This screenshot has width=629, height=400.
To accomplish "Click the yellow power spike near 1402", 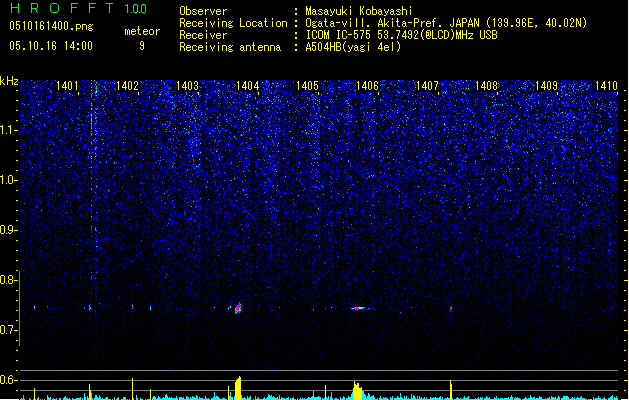I will tap(132, 389).
